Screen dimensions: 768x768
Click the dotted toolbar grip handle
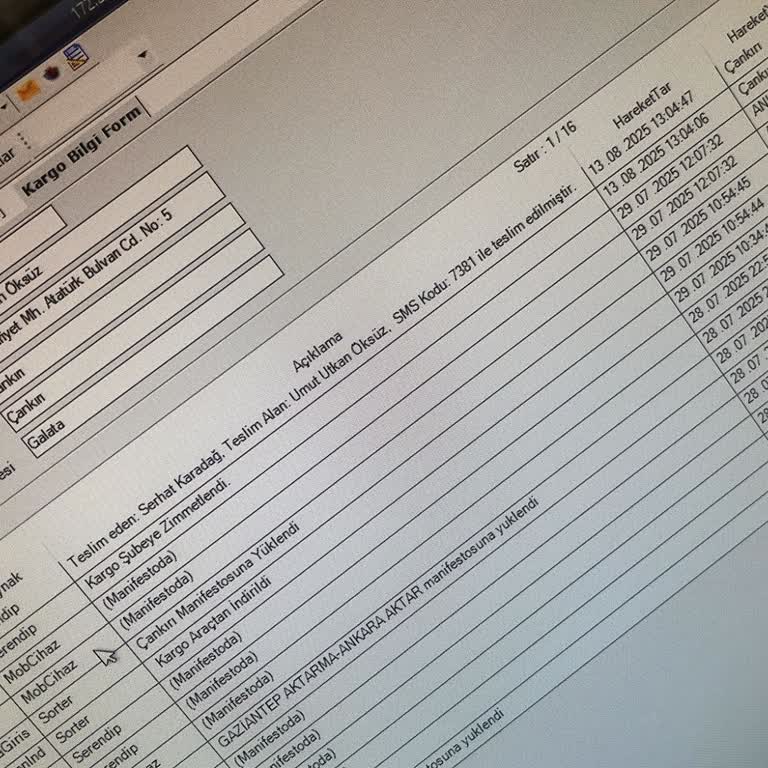point(24,141)
